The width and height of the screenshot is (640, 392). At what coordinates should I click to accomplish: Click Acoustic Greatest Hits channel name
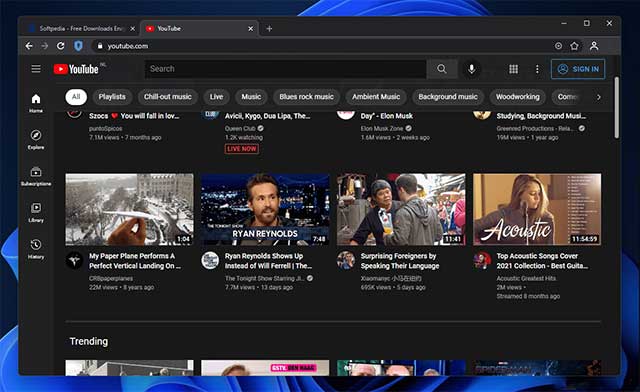(526, 278)
